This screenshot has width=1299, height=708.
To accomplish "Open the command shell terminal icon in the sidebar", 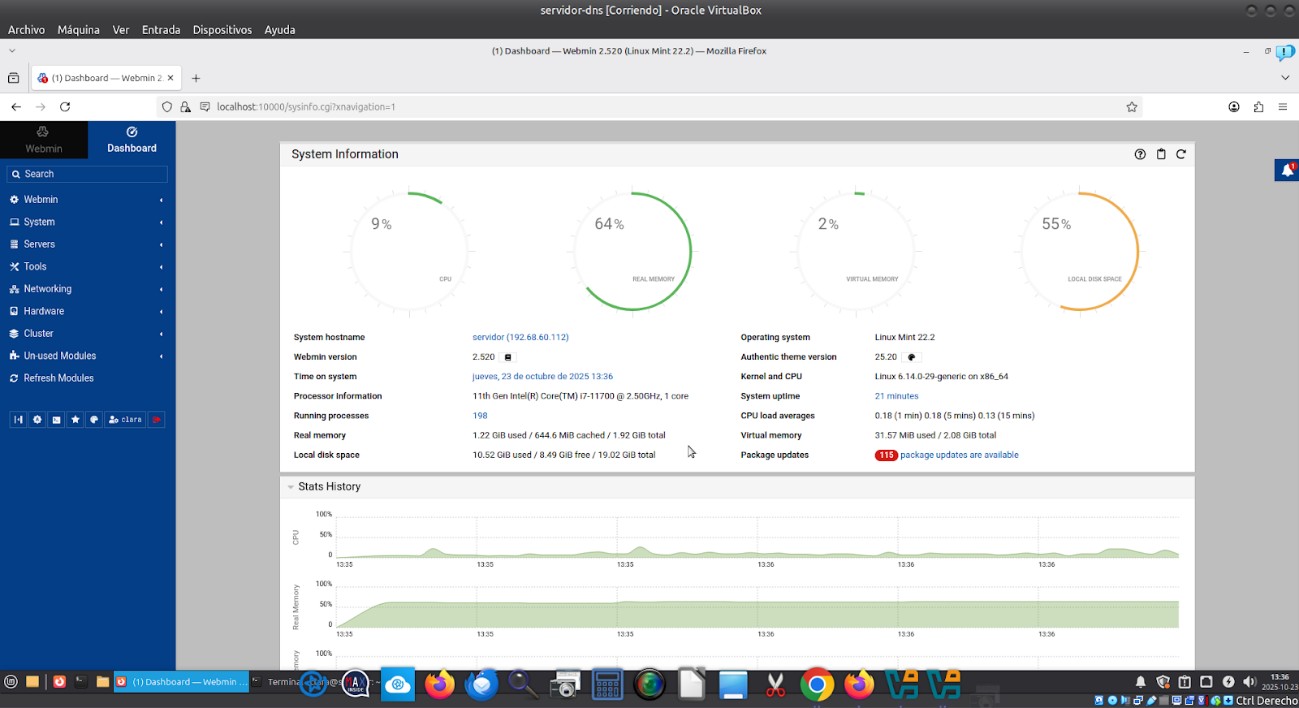I will pyautogui.click(x=56, y=420).
